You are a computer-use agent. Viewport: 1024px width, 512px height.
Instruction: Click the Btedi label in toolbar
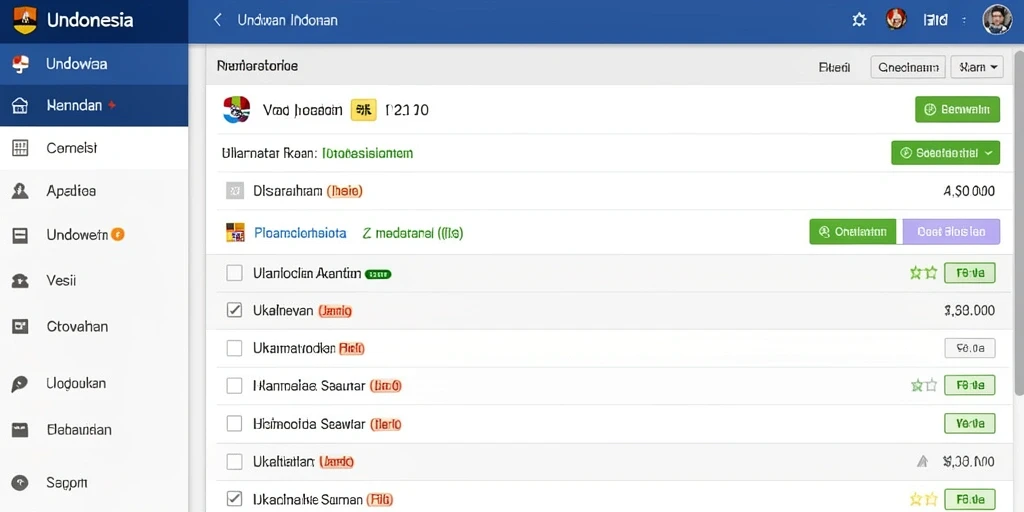[x=834, y=67]
